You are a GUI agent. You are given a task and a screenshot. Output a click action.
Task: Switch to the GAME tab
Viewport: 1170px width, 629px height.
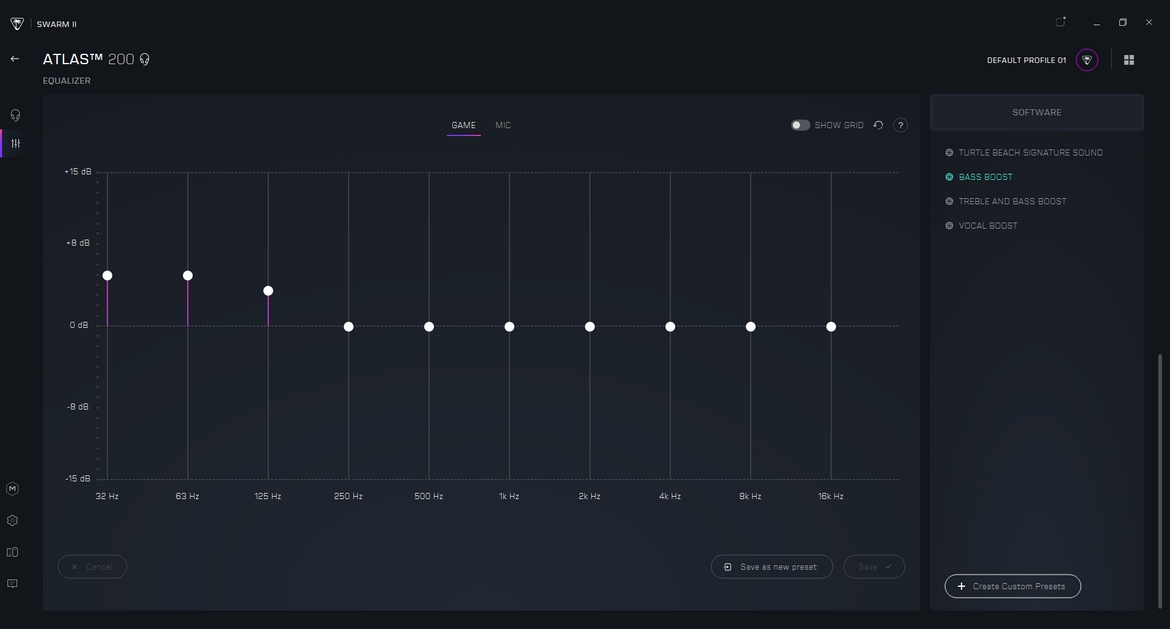pyautogui.click(x=463, y=125)
